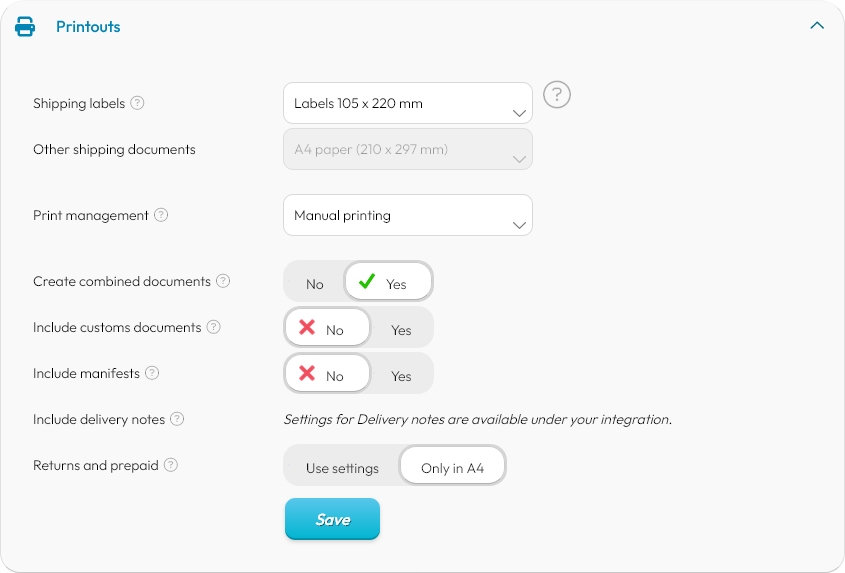Show help for Include delivery notes

click(x=177, y=419)
